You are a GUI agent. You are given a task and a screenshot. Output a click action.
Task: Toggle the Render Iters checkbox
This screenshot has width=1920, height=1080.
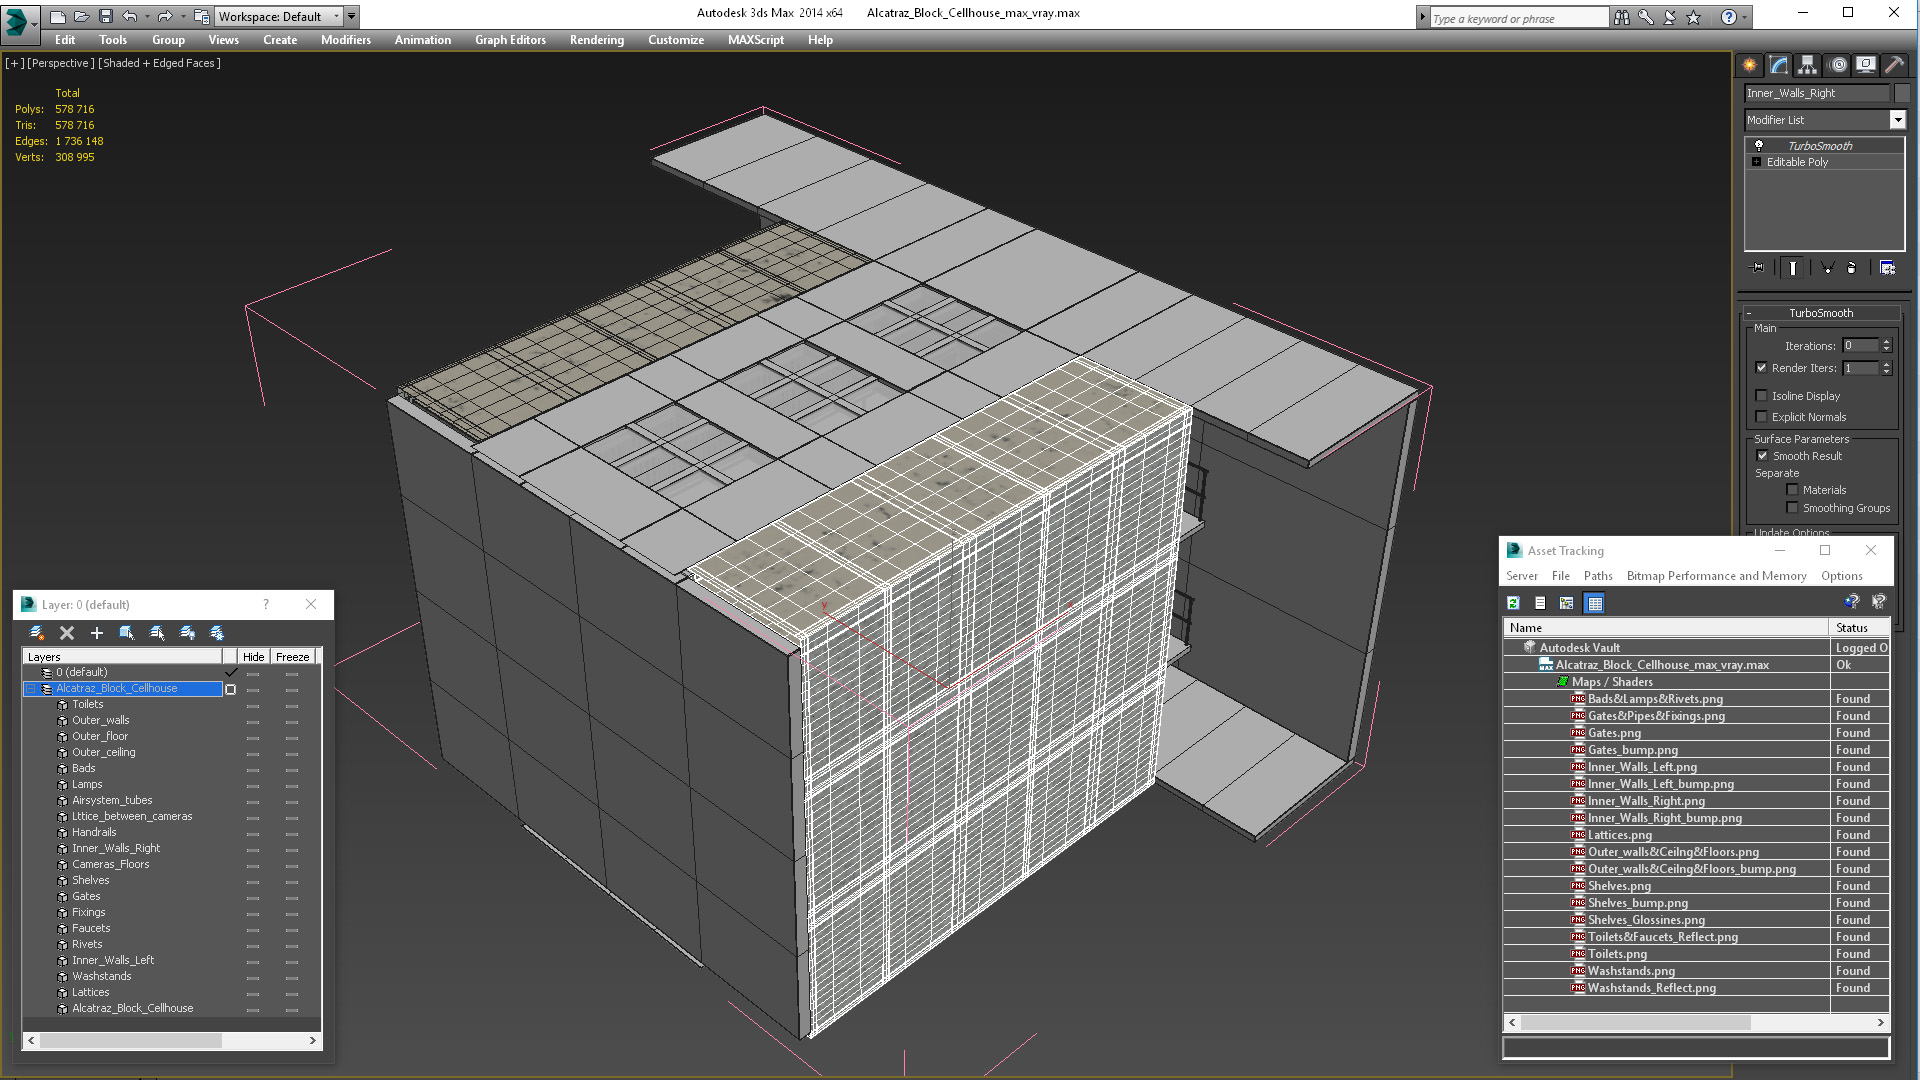click(x=1762, y=368)
